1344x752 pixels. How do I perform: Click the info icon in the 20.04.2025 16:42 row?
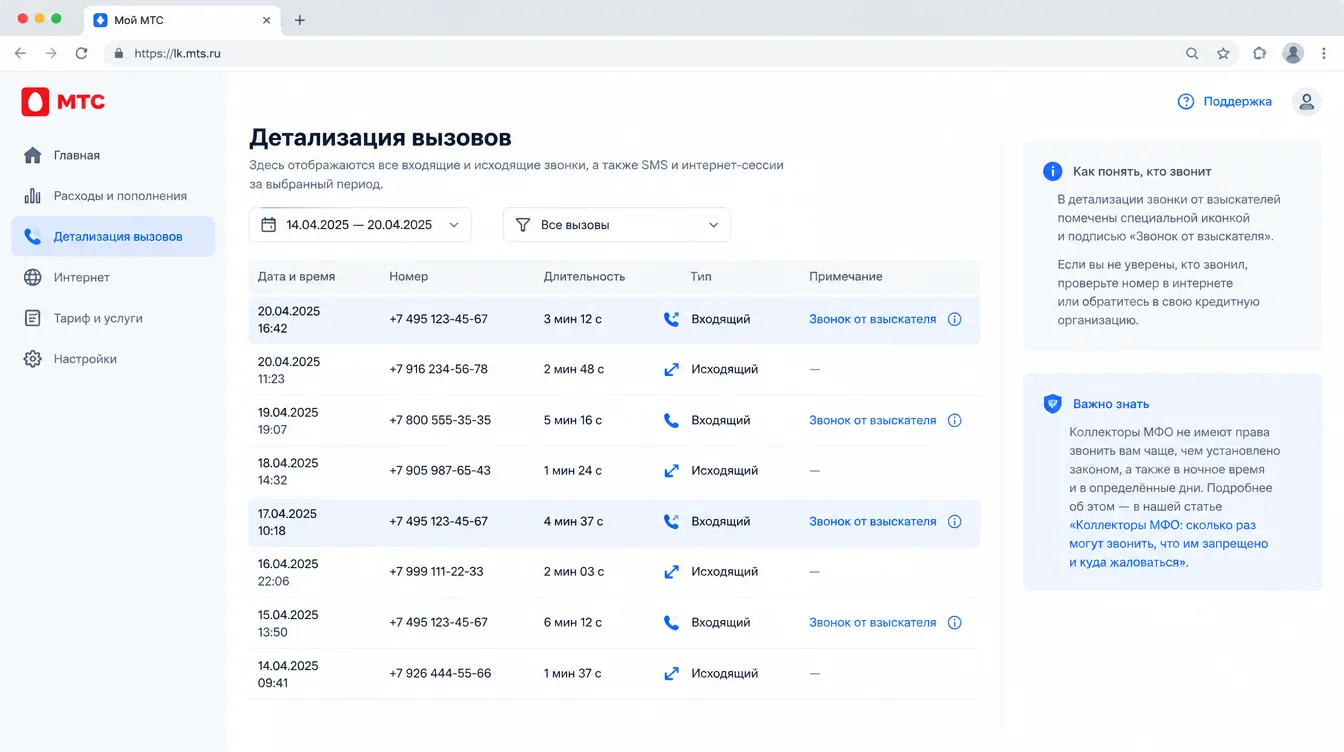pyautogui.click(x=954, y=319)
